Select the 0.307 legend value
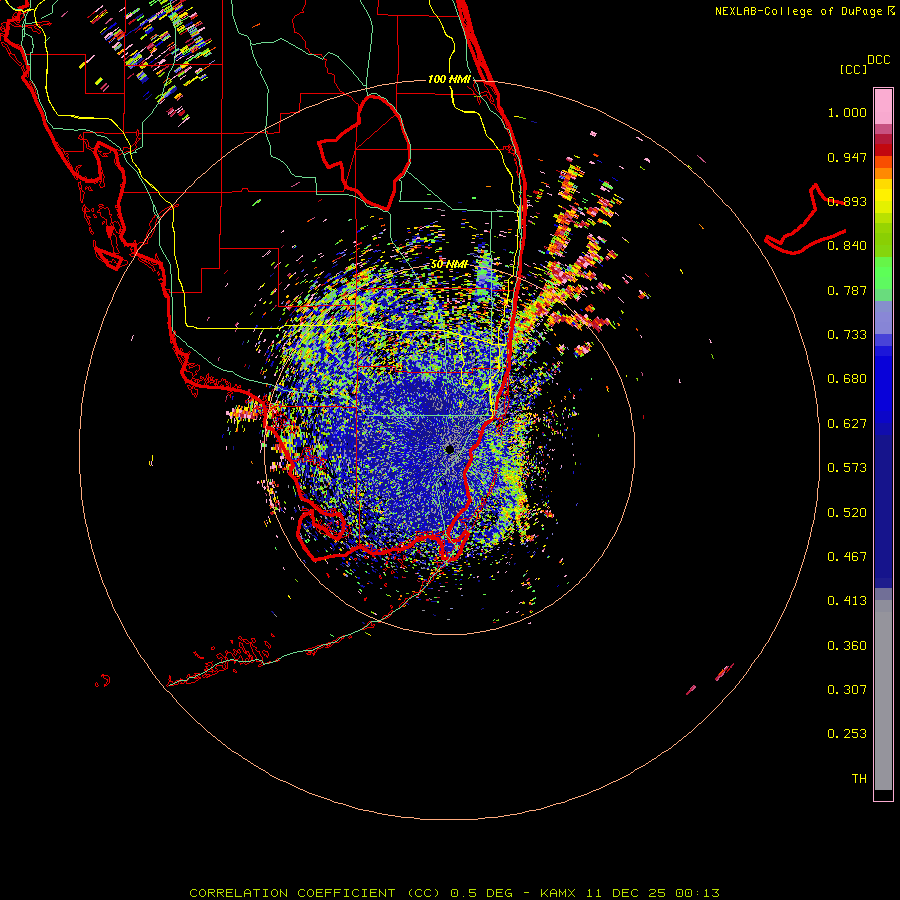 (x=847, y=690)
